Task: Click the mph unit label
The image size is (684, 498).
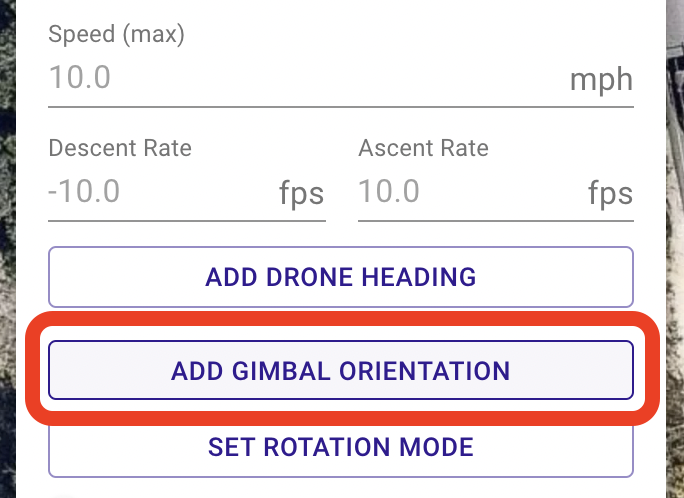Action: [601, 80]
